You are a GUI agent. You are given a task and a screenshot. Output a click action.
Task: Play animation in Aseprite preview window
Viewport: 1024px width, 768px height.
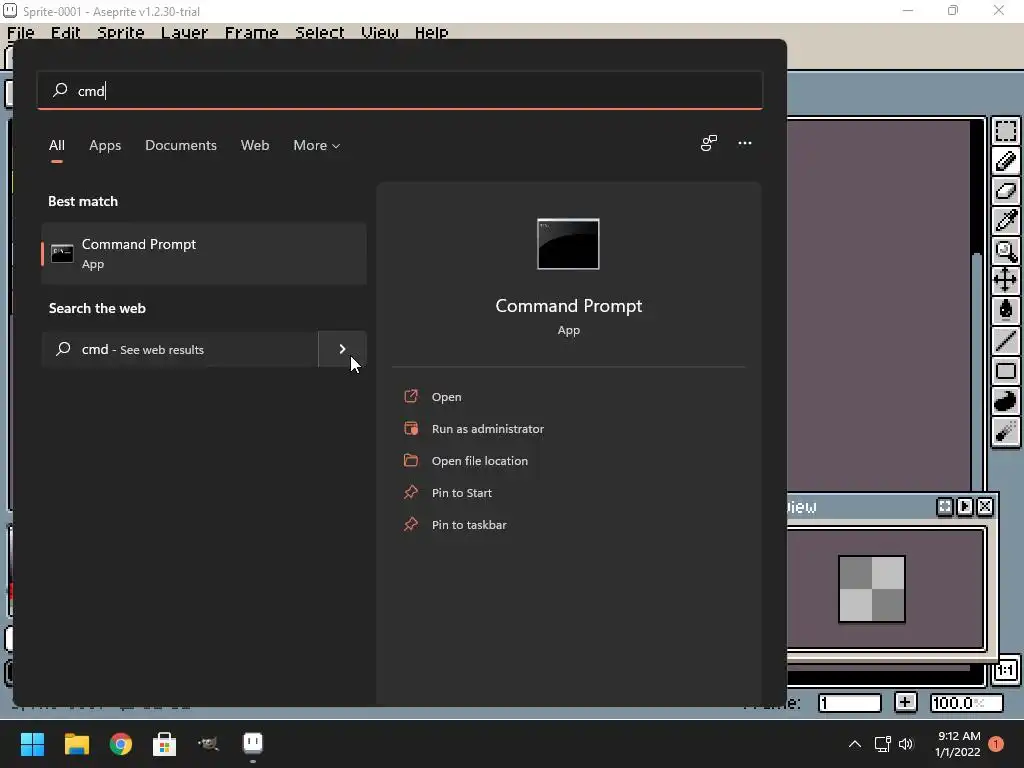965,507
